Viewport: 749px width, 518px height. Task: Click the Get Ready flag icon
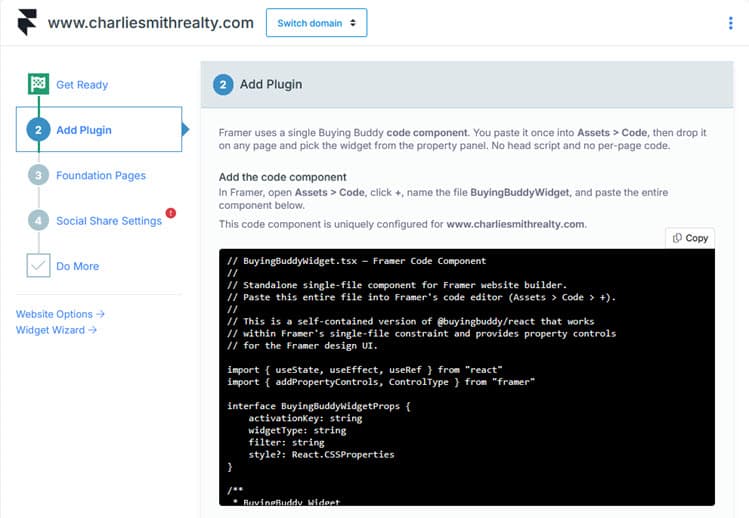tap(38, 84)
